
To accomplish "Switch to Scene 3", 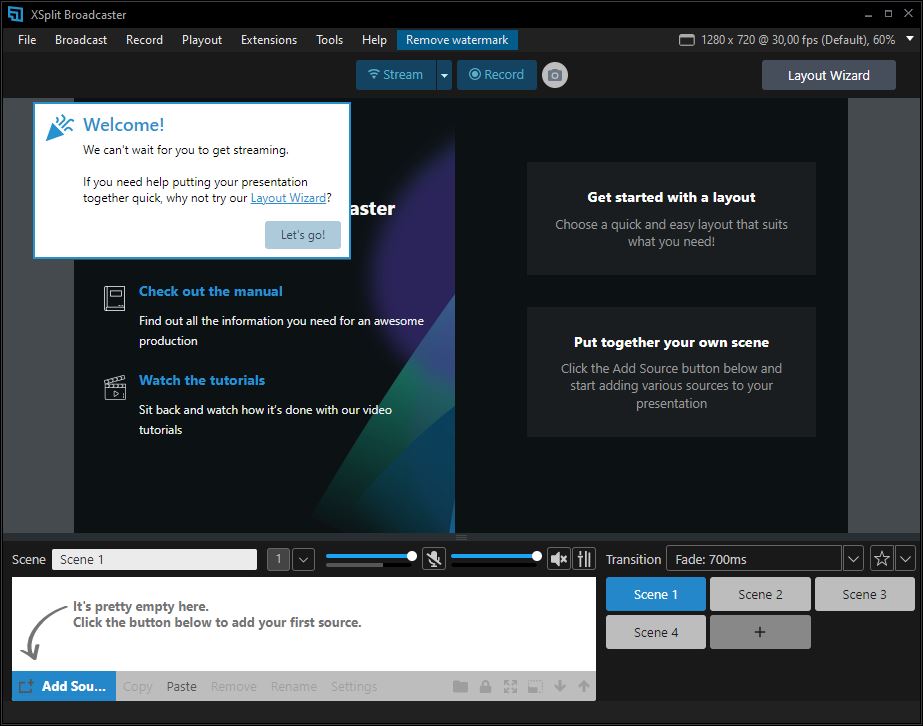I will pyautogui.click(x=864, y=594).
